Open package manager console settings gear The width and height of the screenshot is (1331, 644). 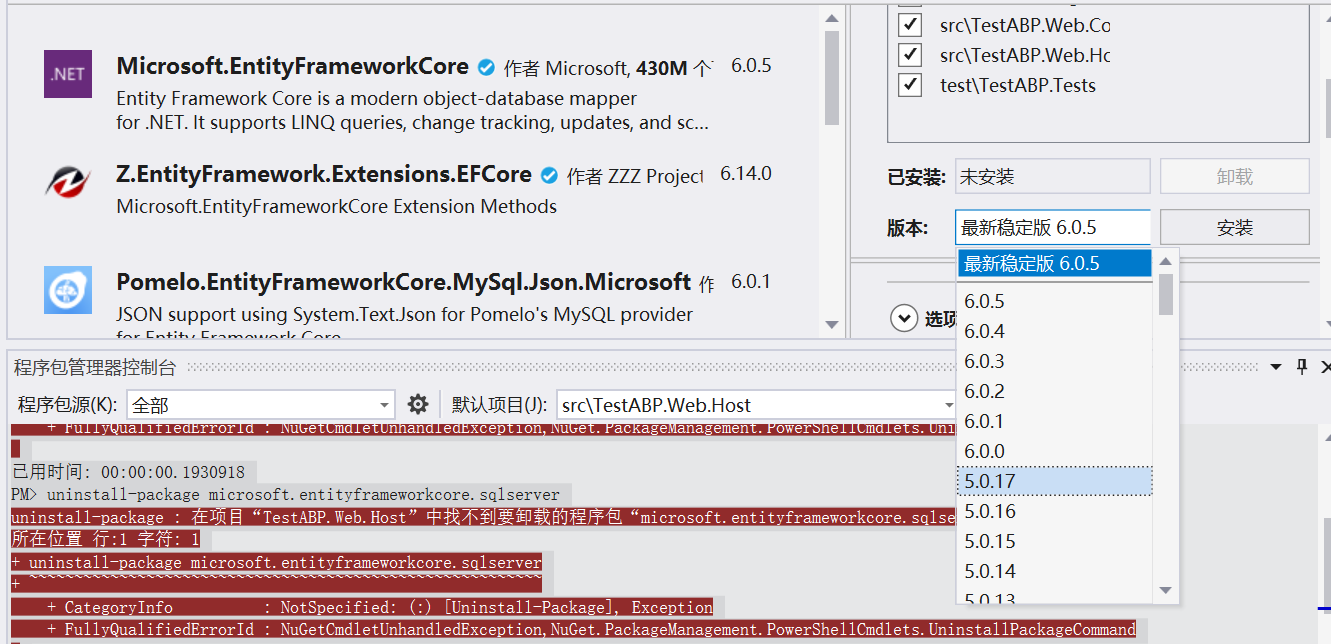(418, 404)
